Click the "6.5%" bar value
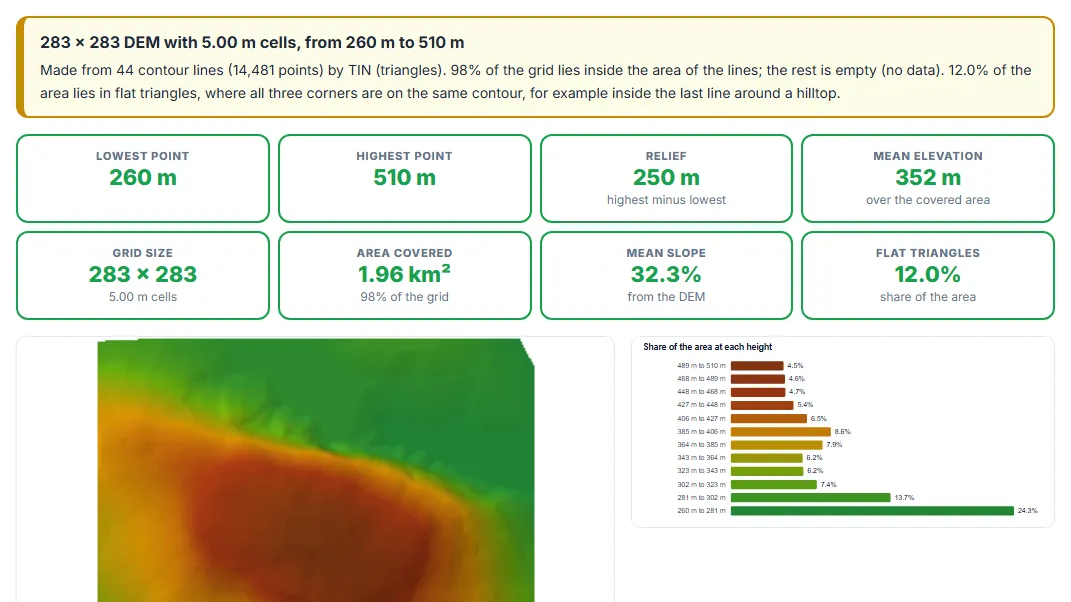 [819, 418]
